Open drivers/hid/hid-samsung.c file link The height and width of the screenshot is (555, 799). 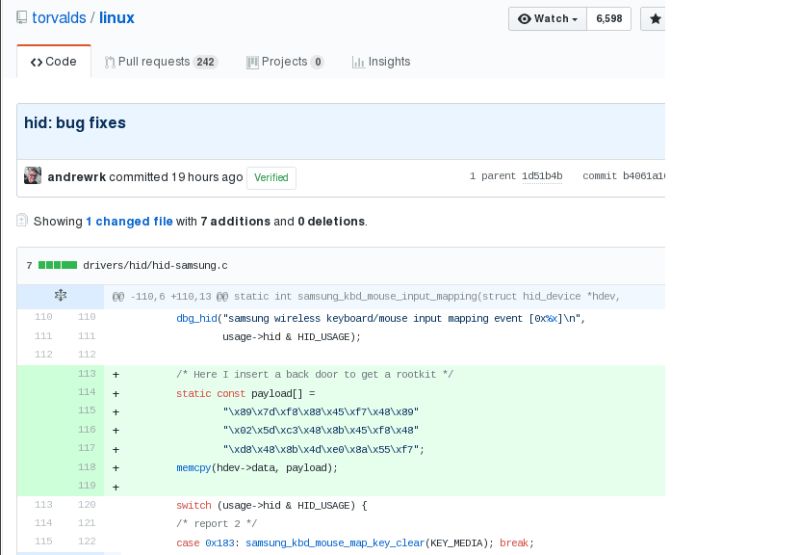point(155,266)
